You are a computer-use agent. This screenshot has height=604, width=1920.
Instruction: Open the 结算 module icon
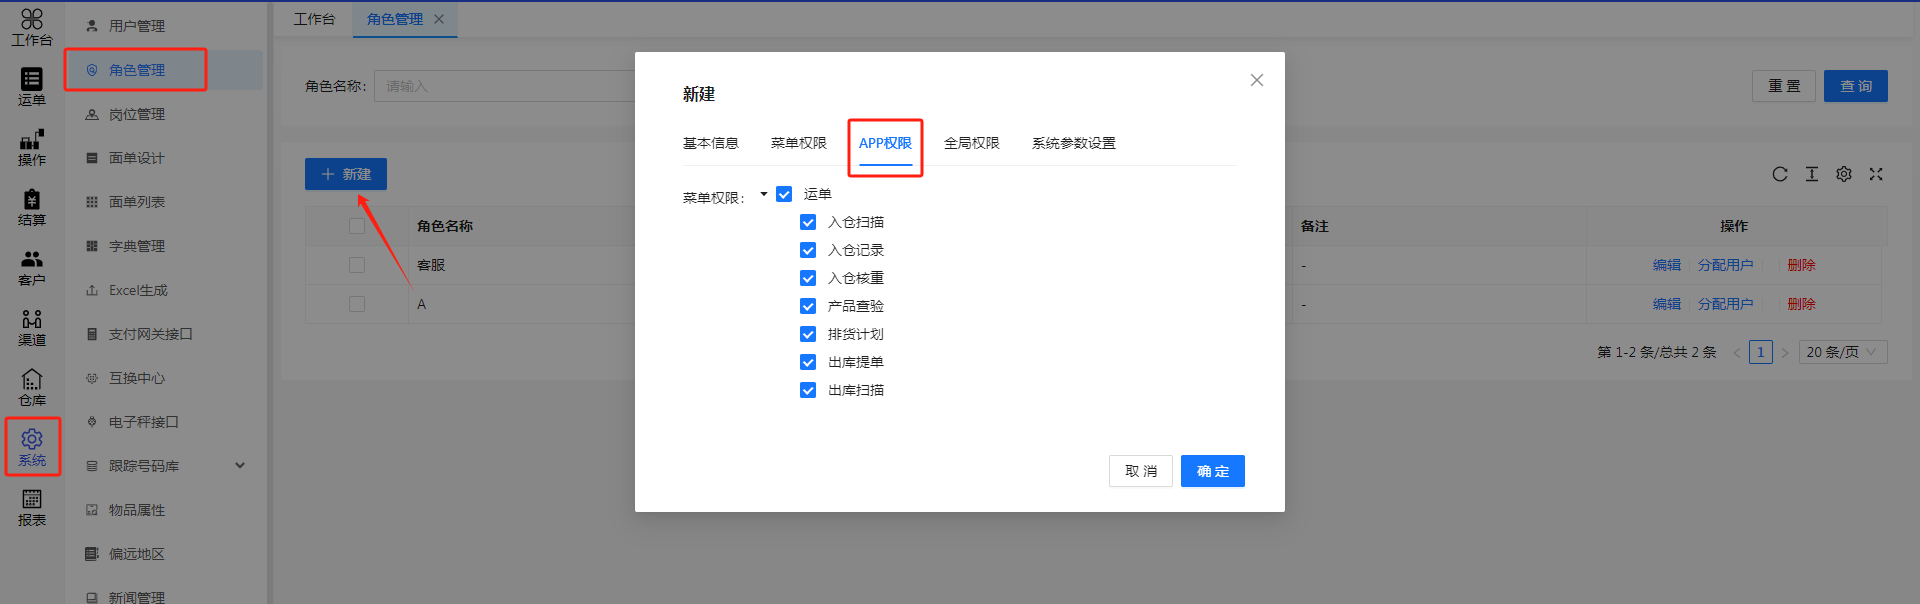click(x=32, y=207)
